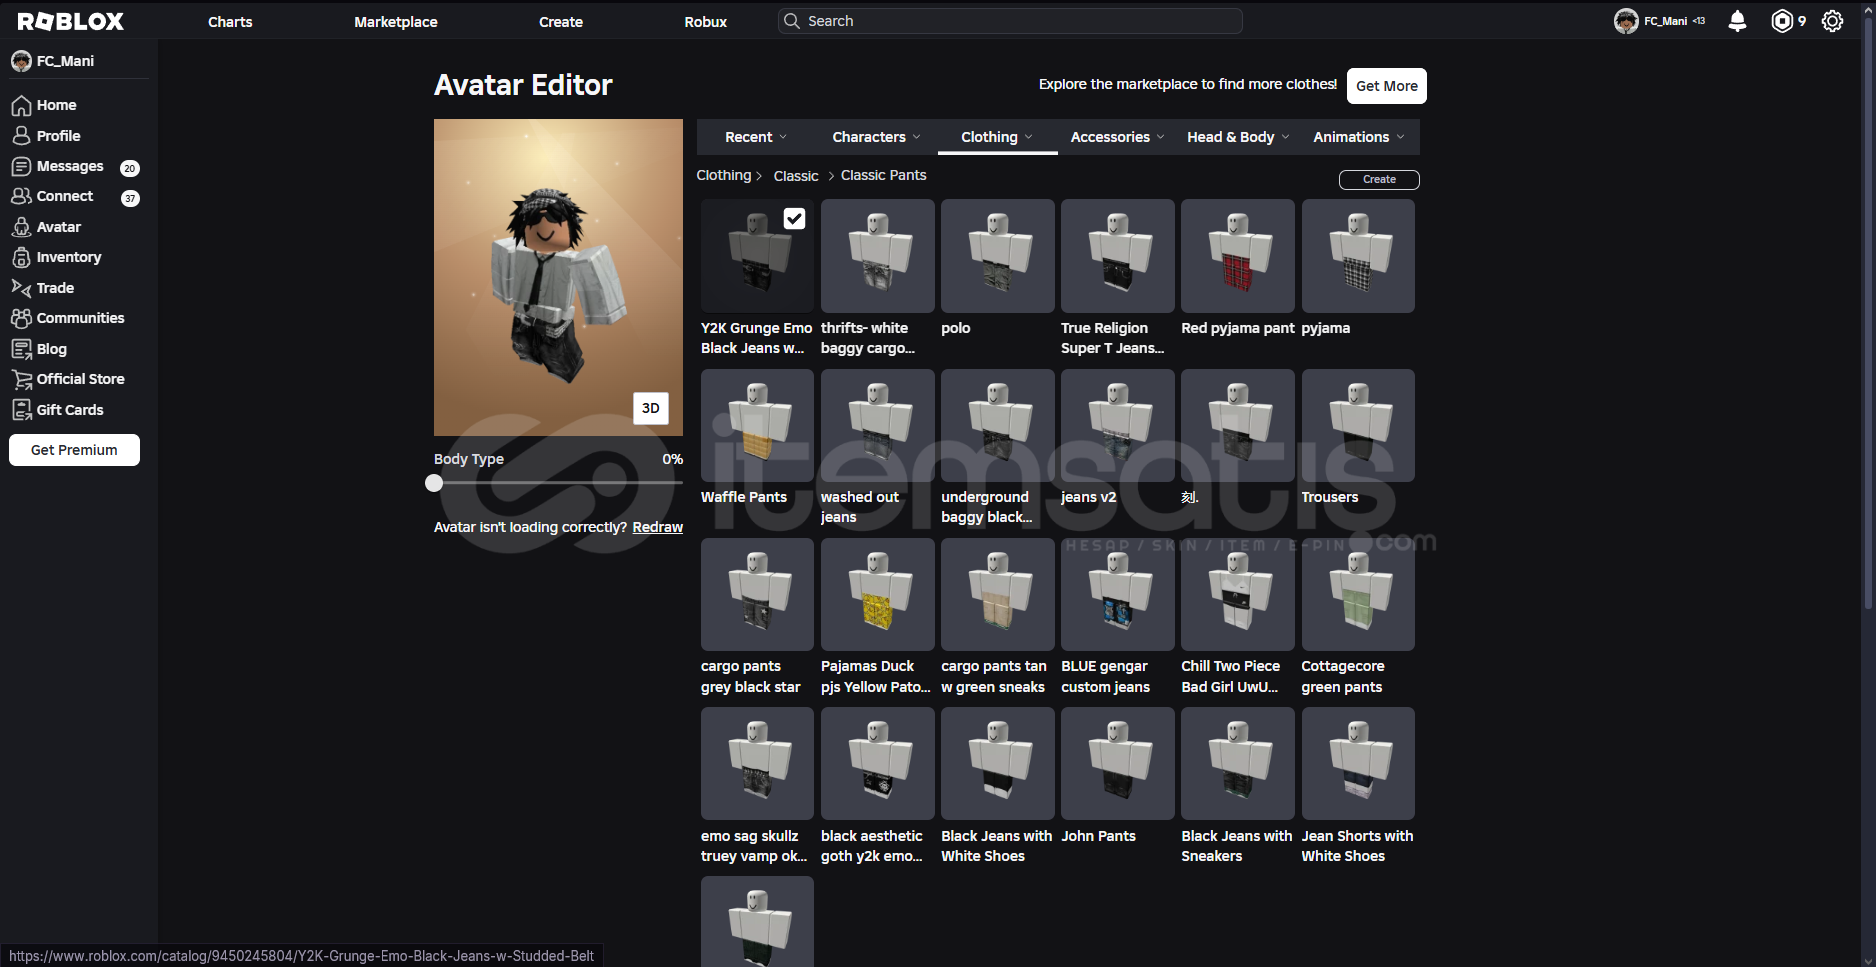Expand the Animations dropdown
The height and width of the screenshot is (967, 1876).
1359,137
